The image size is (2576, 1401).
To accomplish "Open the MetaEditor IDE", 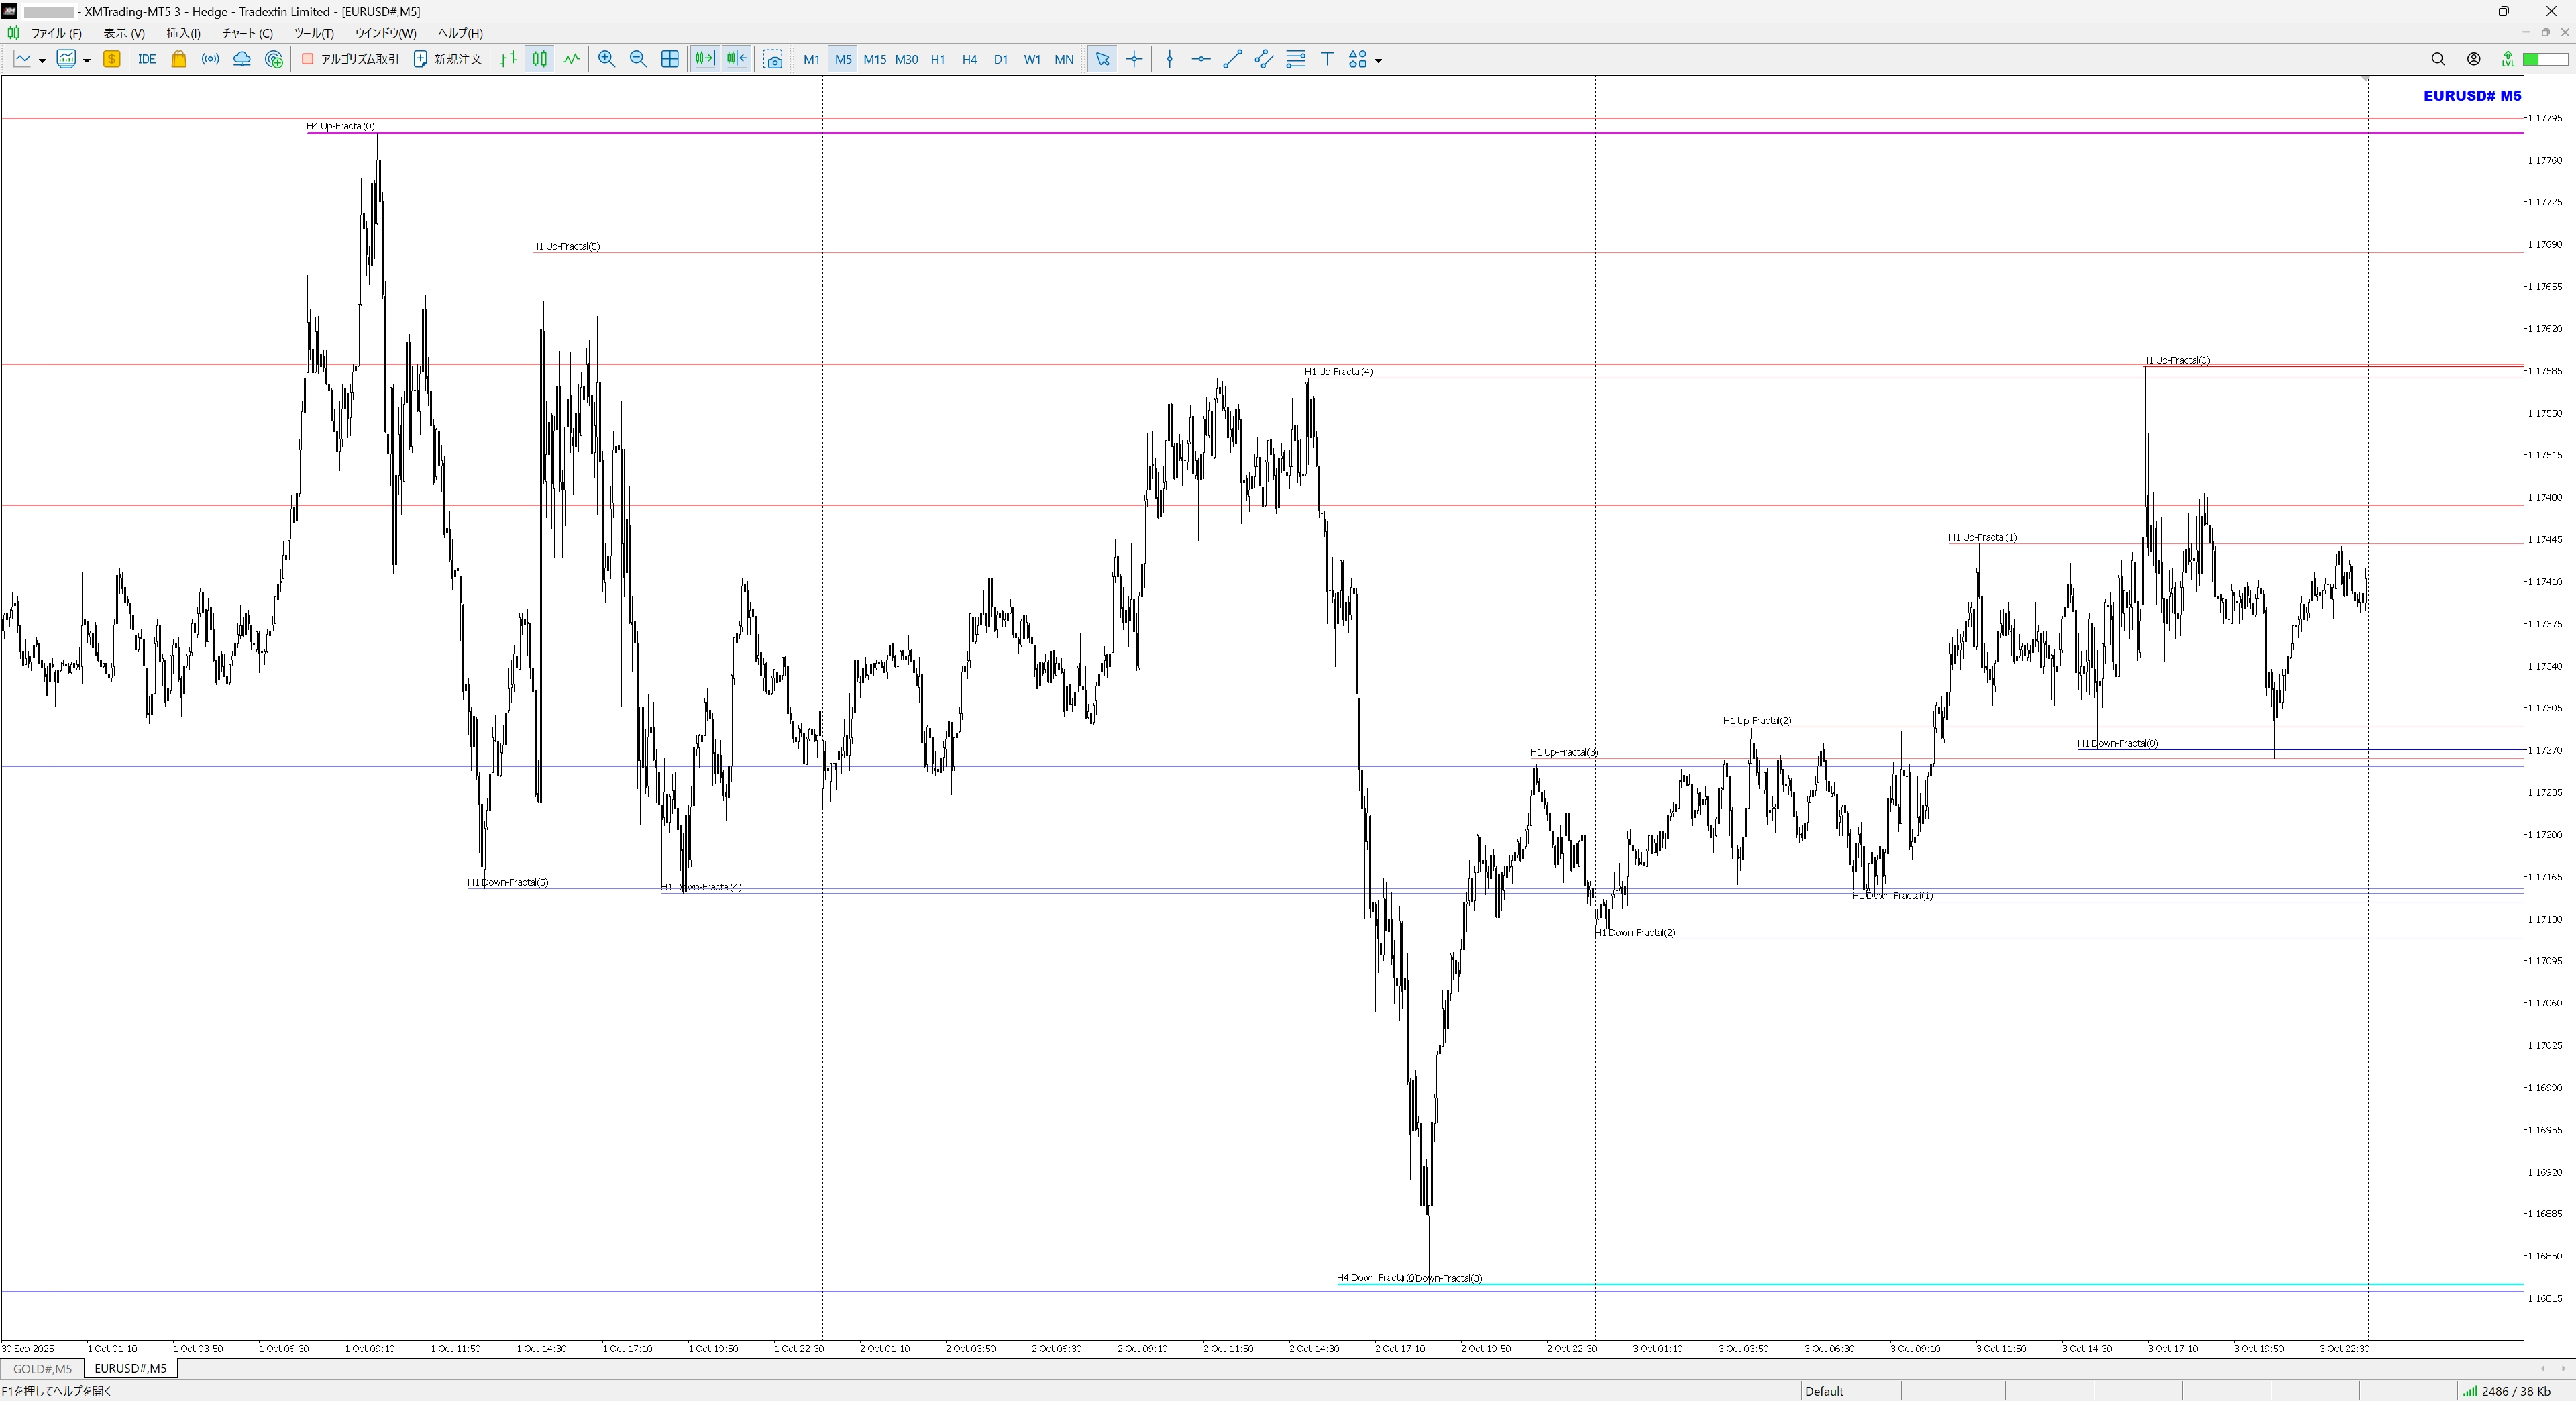I will 147,59.
